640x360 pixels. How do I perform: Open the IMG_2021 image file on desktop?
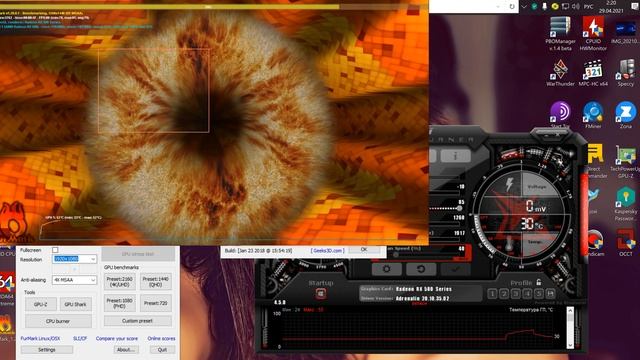click(625, 32)
